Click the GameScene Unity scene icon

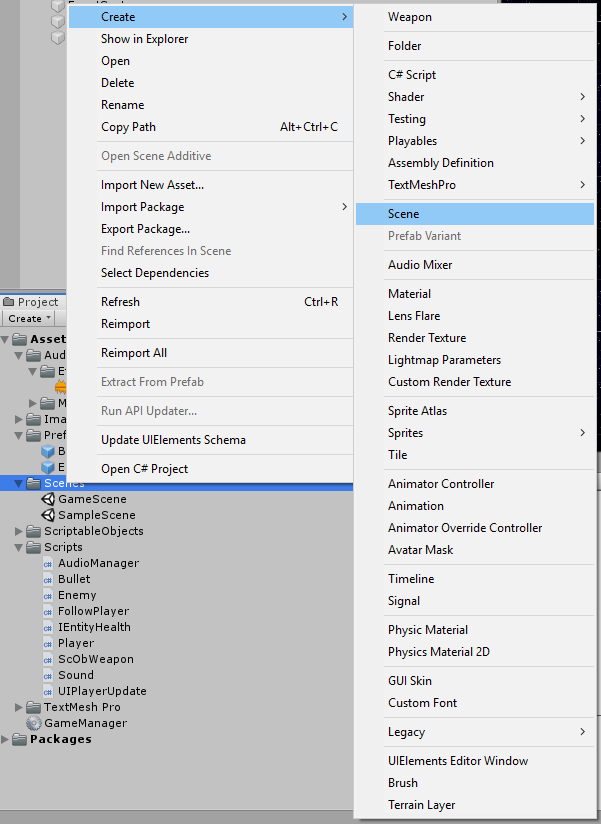(48, 499)
